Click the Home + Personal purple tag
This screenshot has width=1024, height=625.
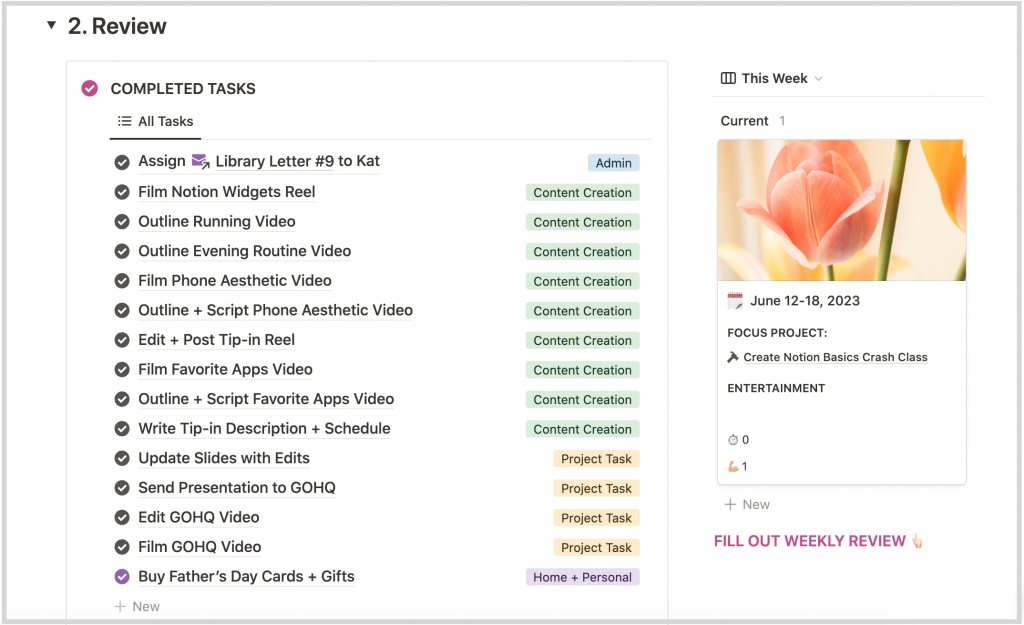583,577
